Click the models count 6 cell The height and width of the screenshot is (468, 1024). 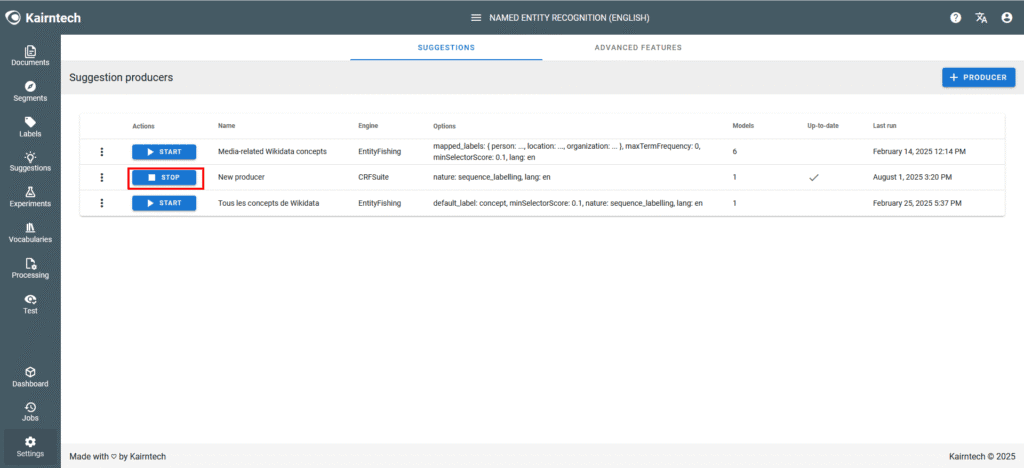[735, 151]
